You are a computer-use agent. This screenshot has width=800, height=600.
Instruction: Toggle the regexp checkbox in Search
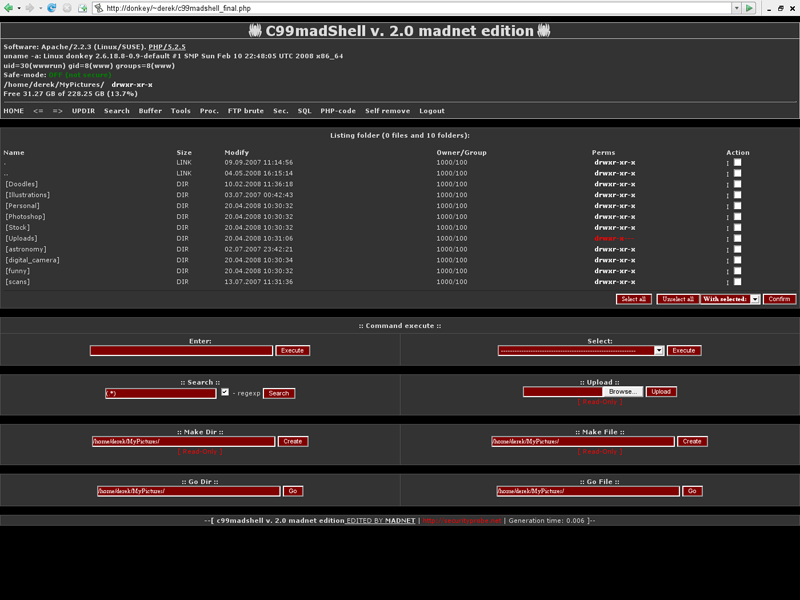coord(225,392)
